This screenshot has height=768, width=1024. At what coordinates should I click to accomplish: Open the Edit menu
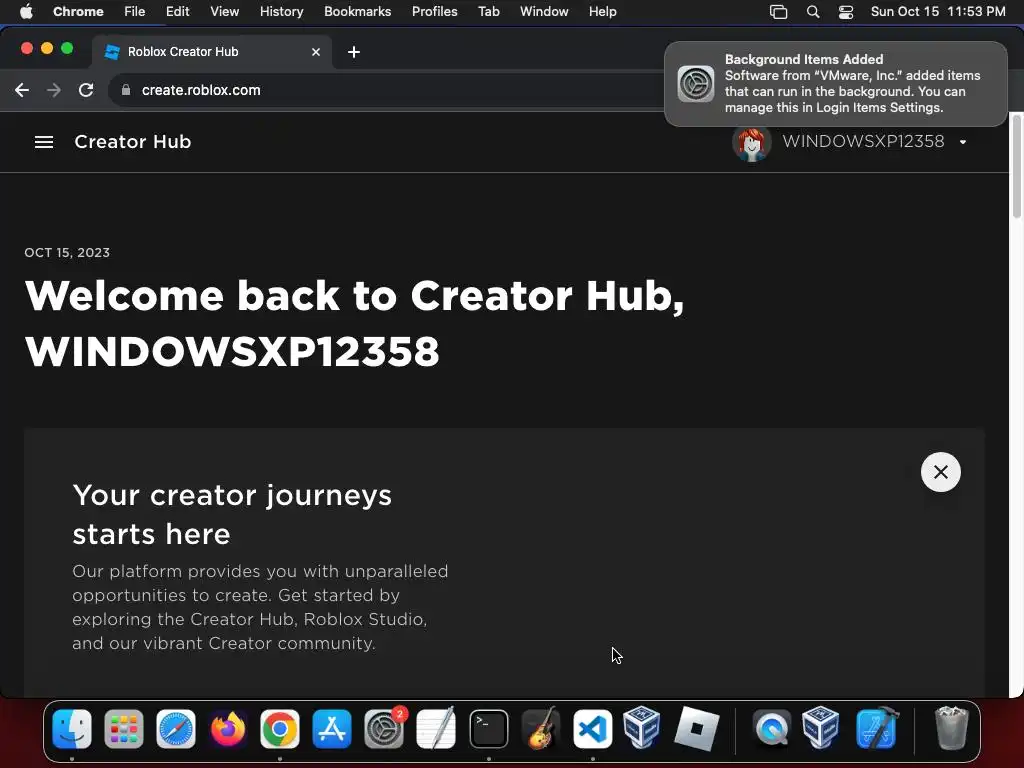(177, 12)
